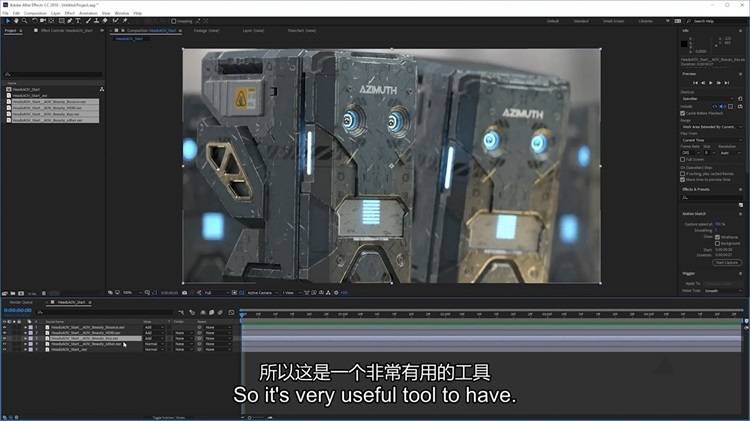Jump to first frame in Preview panel
Image resolution: width=750 pixels, height=421 pixels.
coord(695,83)
